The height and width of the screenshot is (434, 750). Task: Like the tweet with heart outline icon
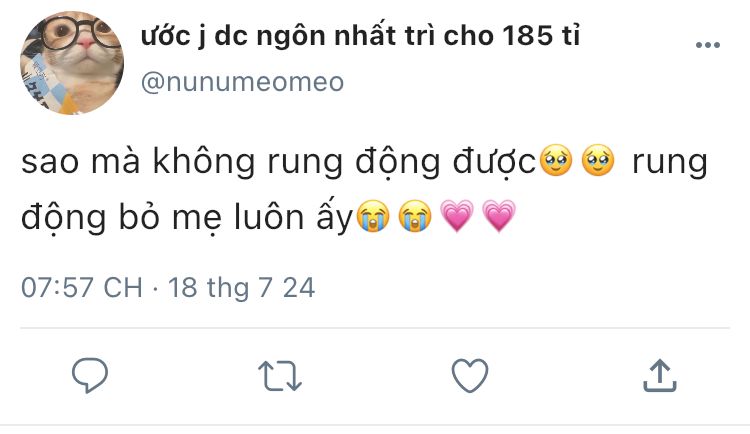point(470,376)
